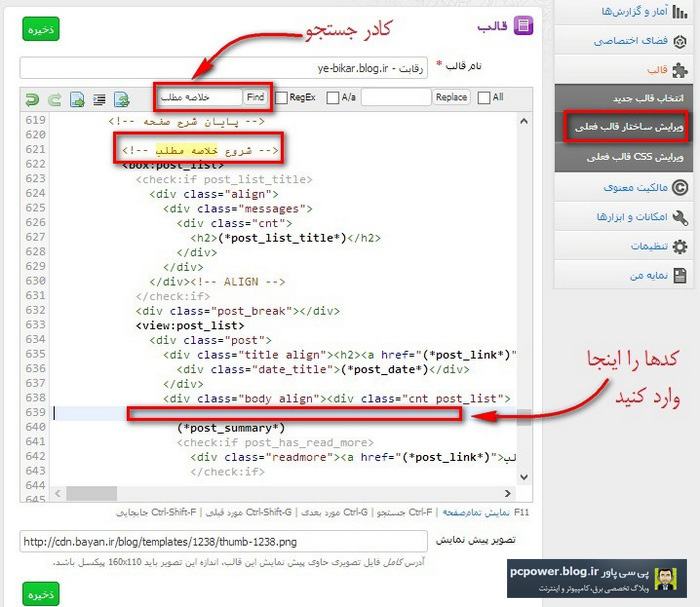This screenshot has height=607, width=700.
Task: Click the wrench tools icon in sidebar
Action: click(680, 217)
